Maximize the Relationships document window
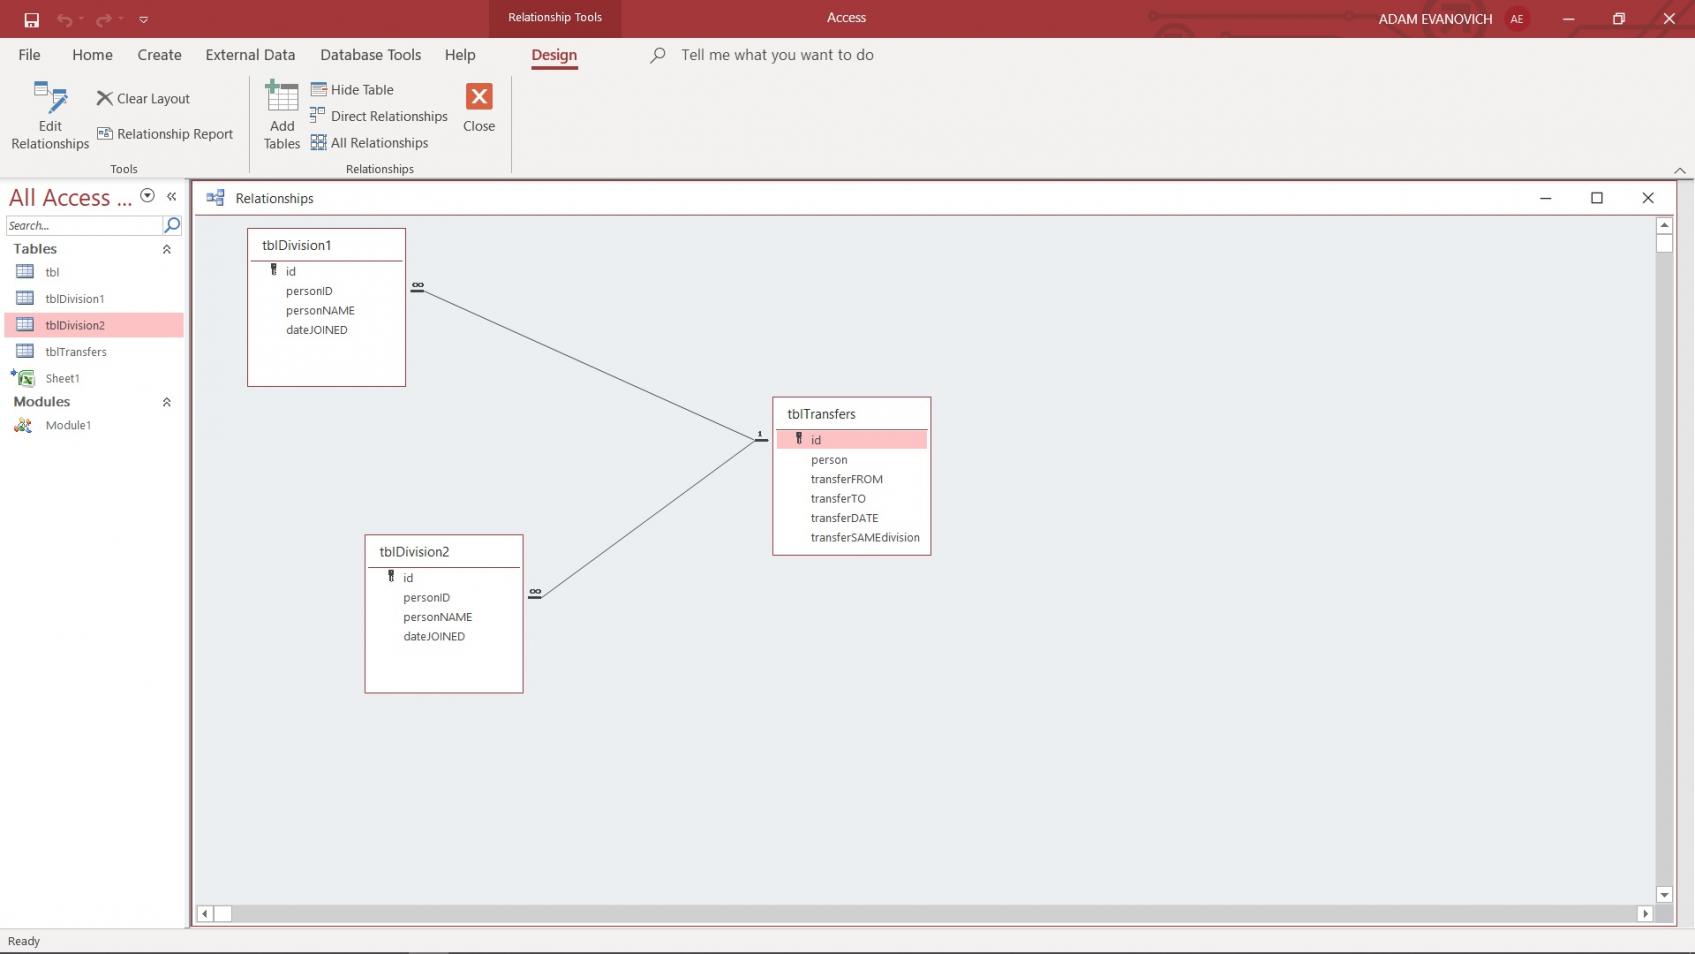 [1597, 198]
